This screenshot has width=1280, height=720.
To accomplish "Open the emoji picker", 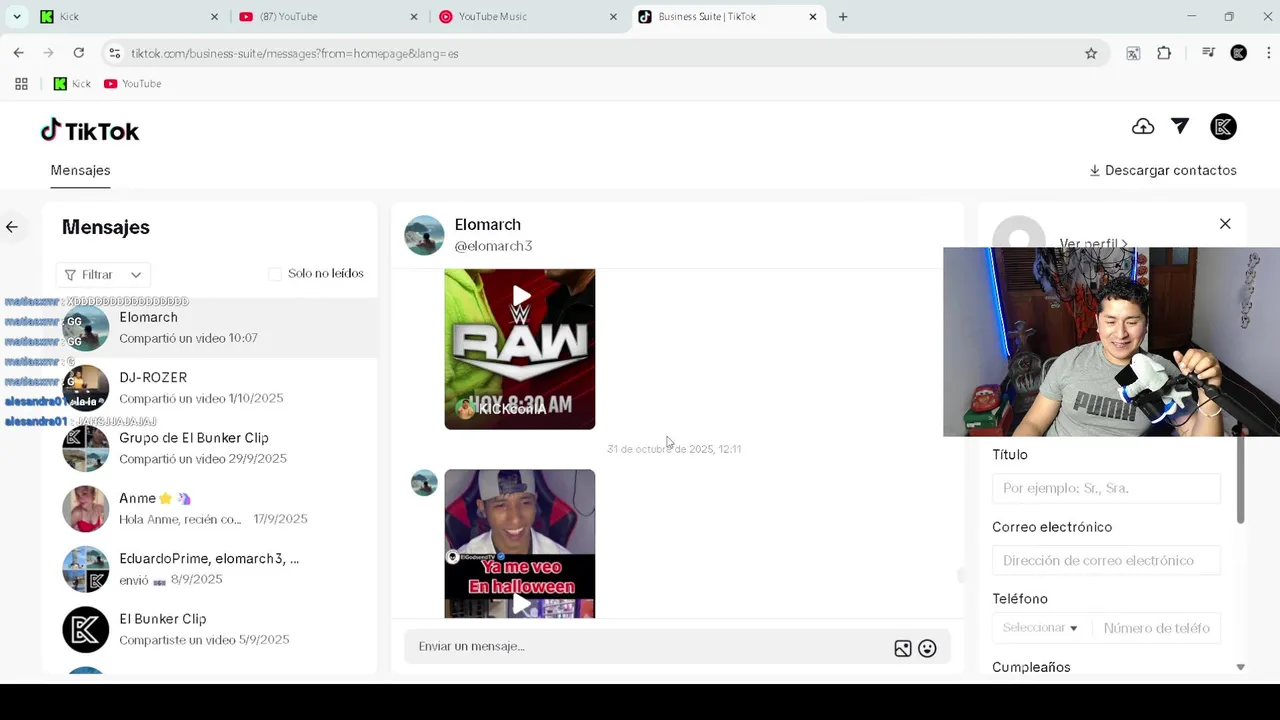I will (x=927, y=648).
